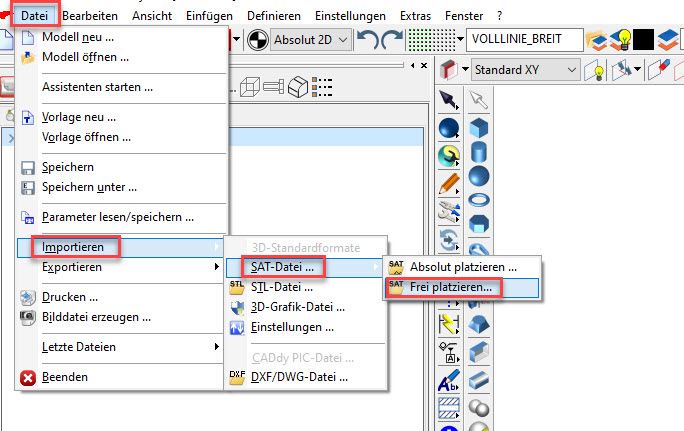684x431 pixels.
Task: Select Assistenten starten entry
Action: tap(122, 87)
